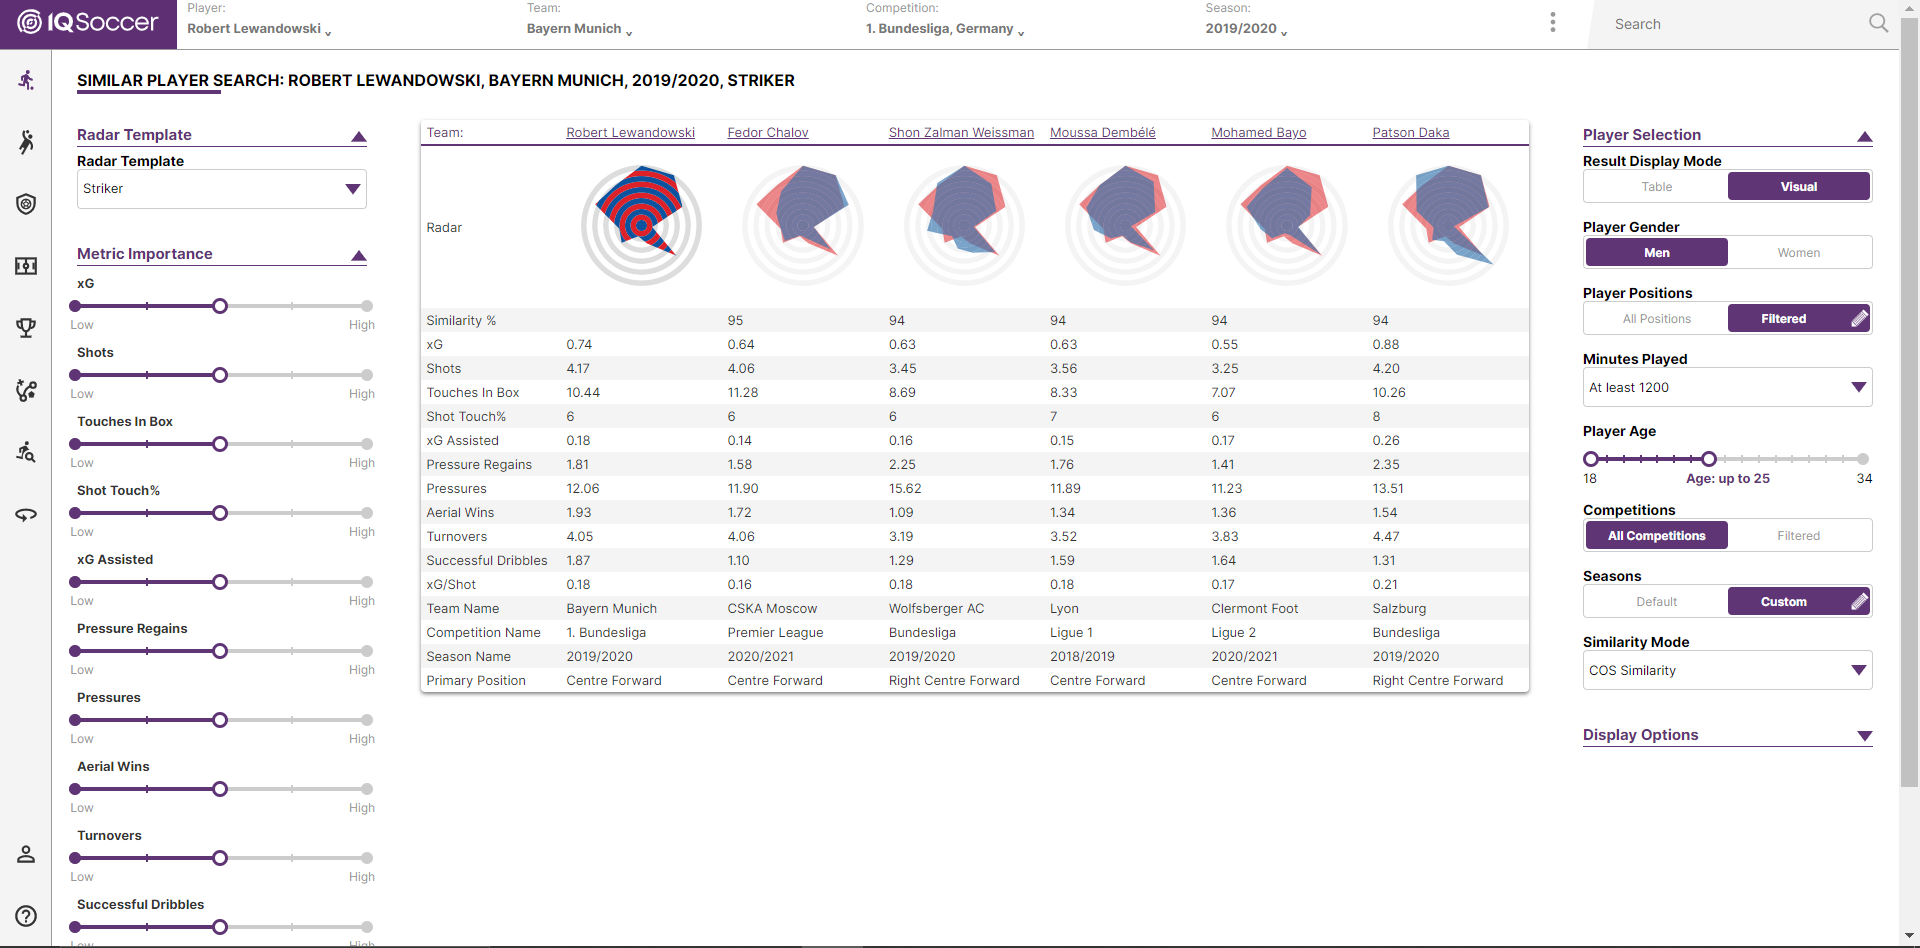Select All Positions option
This screenshot has width=1920, height=948.
[x=1656, y=319]
